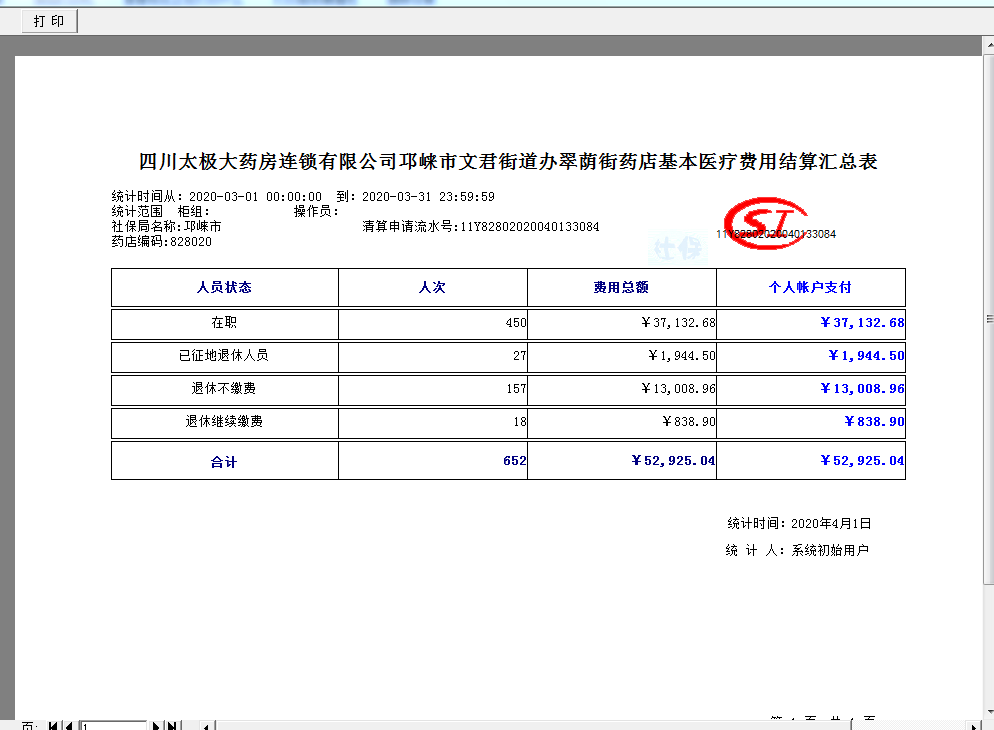Click the 操作员 label
This screenshot has height=730, width=994.
316,212
